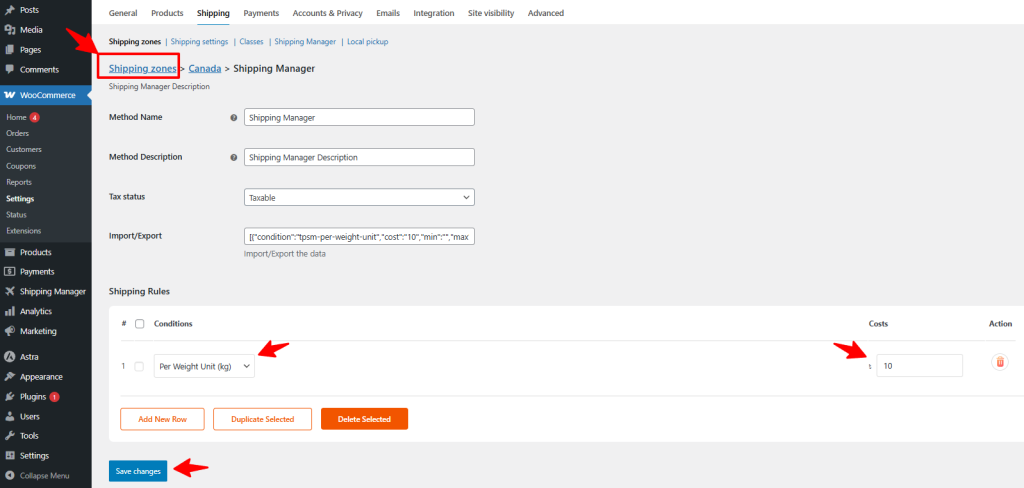Check the row 1 shipping rule checkbox
Viewport: 1024px width, 488px height.
click(x=139, y=366)
